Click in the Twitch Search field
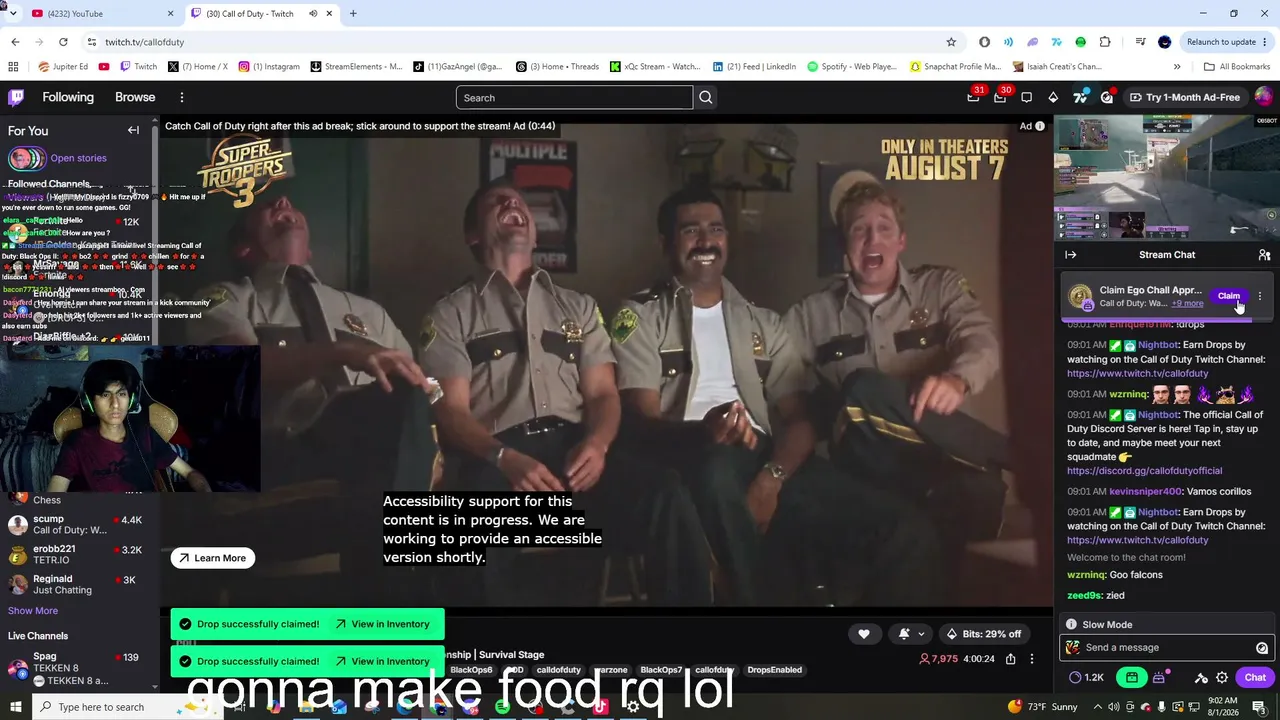This screenshot has height=720, width=1280. (x=574, y=97)
